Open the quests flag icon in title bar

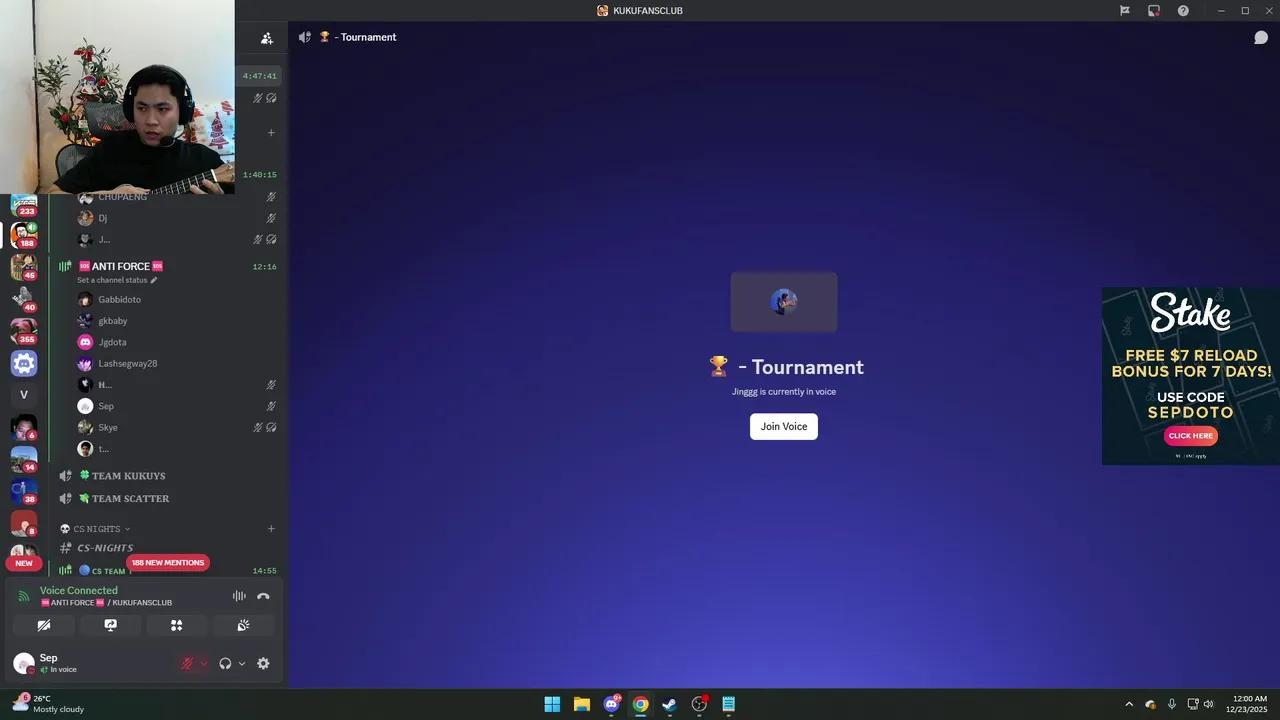pos(1124,11)
